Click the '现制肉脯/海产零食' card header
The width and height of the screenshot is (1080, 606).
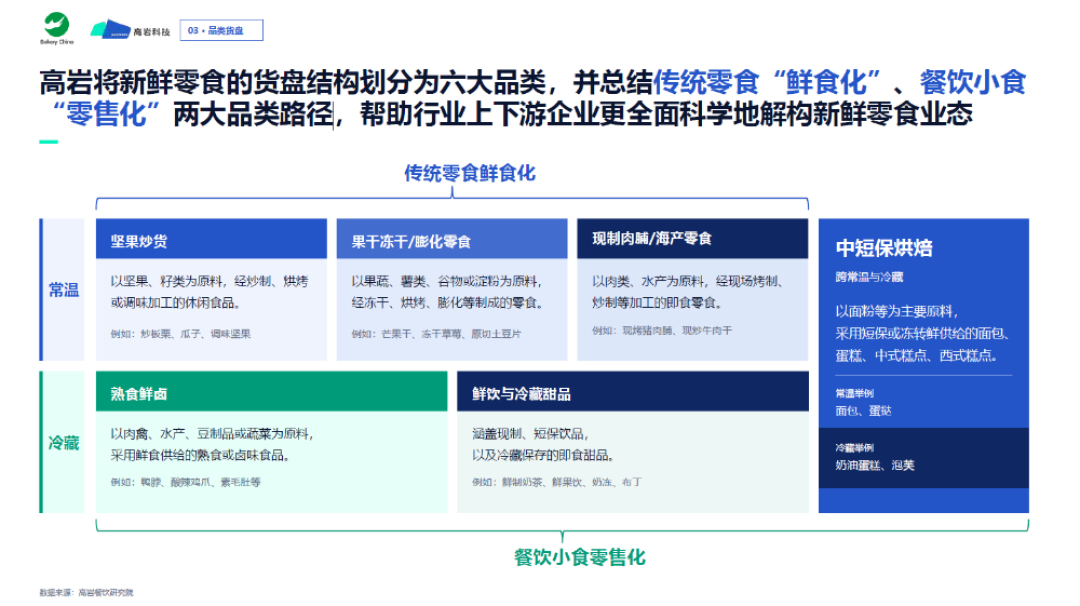692,239
